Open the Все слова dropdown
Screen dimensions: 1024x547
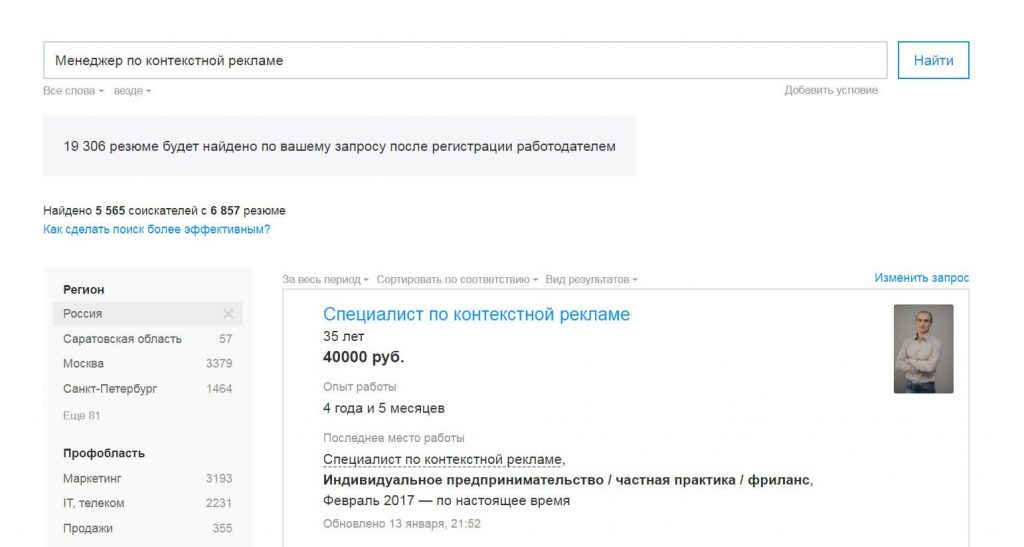pyautogui.click(x=73, y=91)
